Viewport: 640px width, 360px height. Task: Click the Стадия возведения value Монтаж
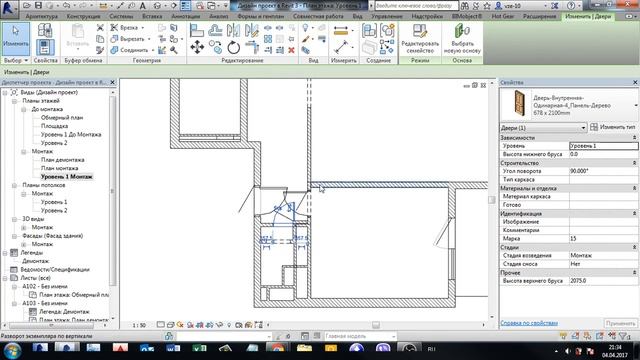(x=604, y=256)
